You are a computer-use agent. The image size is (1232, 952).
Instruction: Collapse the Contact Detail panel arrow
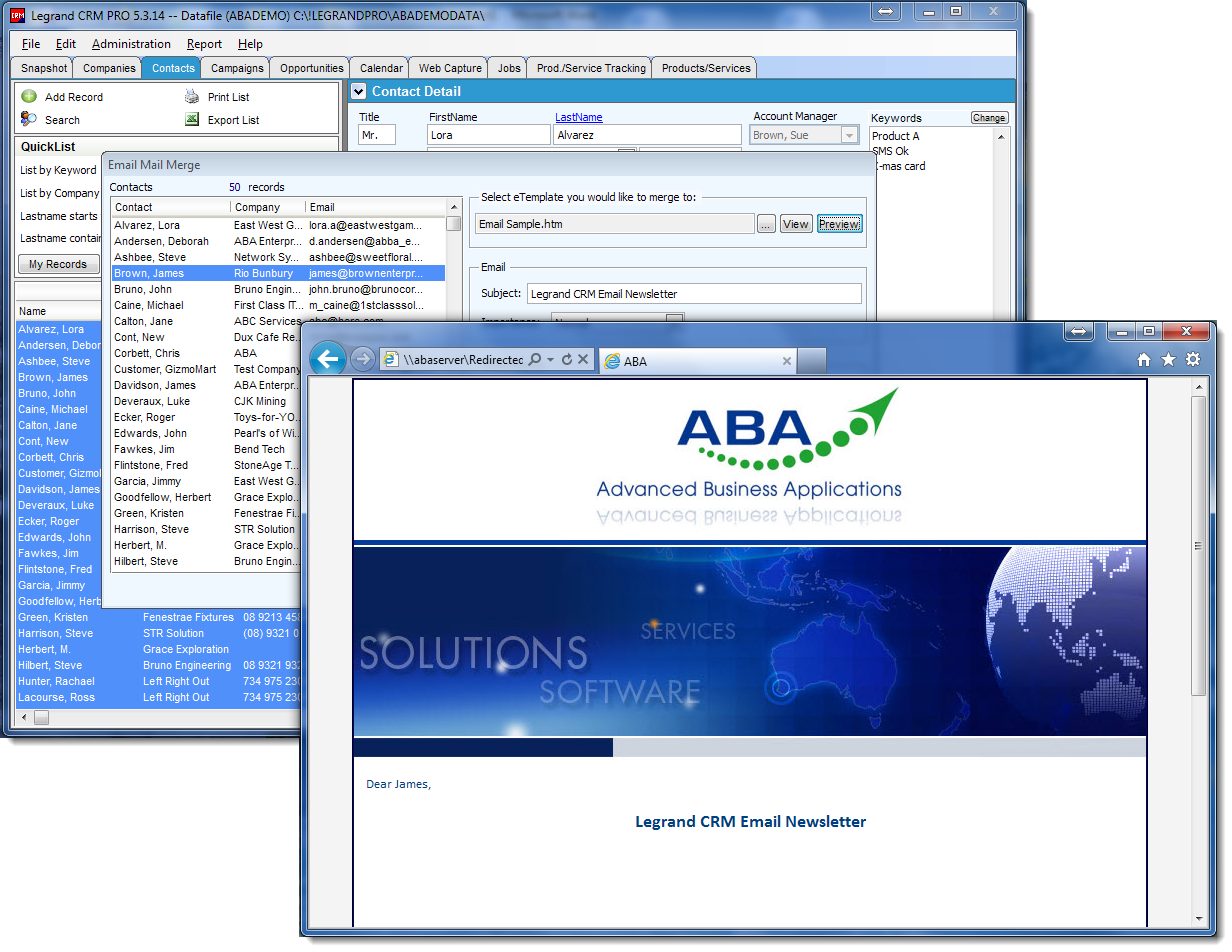pos(359,91)
